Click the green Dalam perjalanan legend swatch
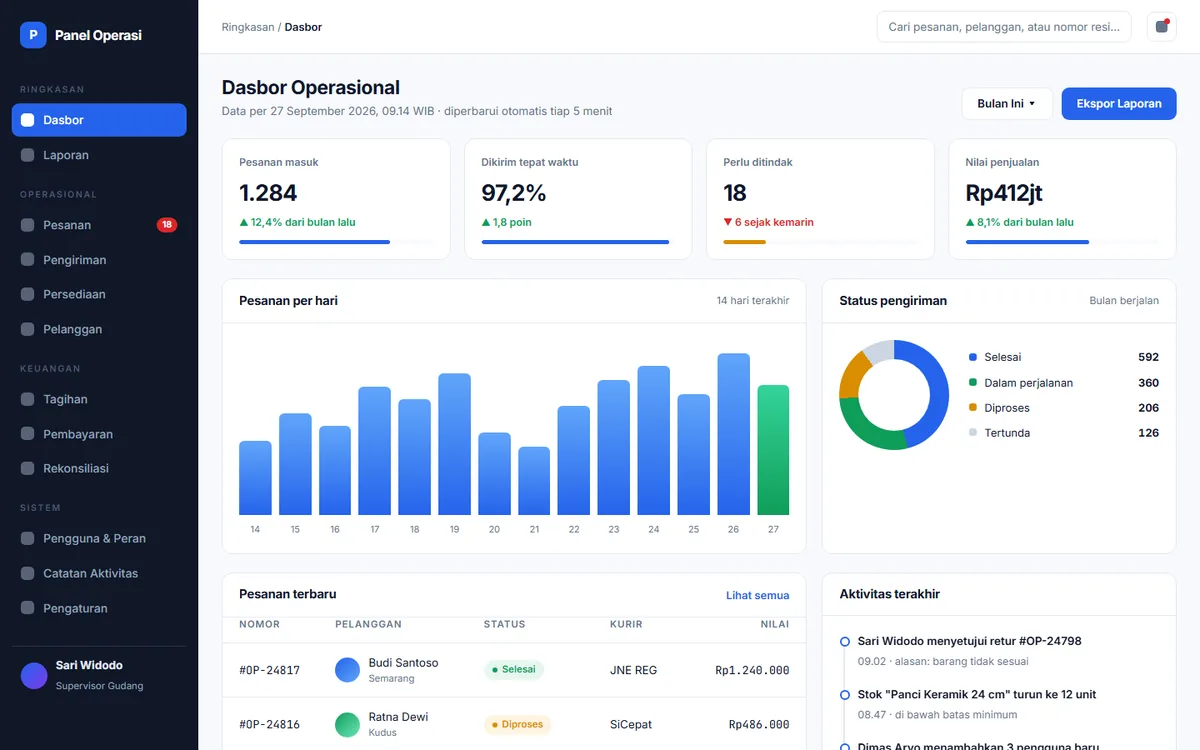 pos(973,382)
